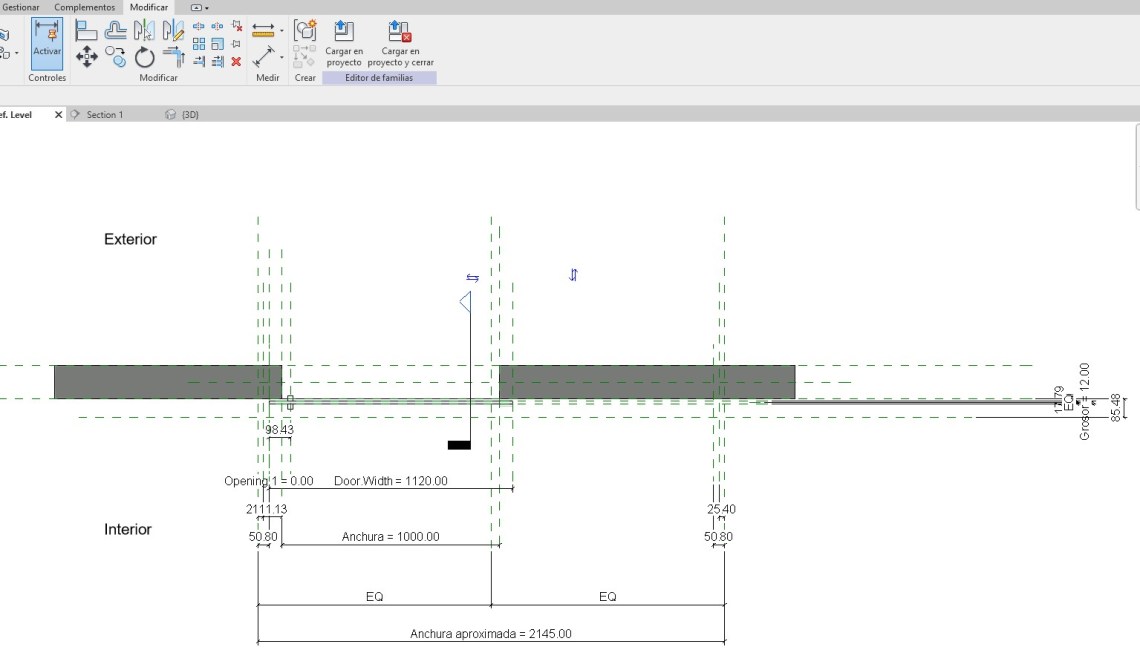This screenshot has width=1140, height=667.
Task: Switch to the Section 1 view tab
Action: [x=104, y=115]
